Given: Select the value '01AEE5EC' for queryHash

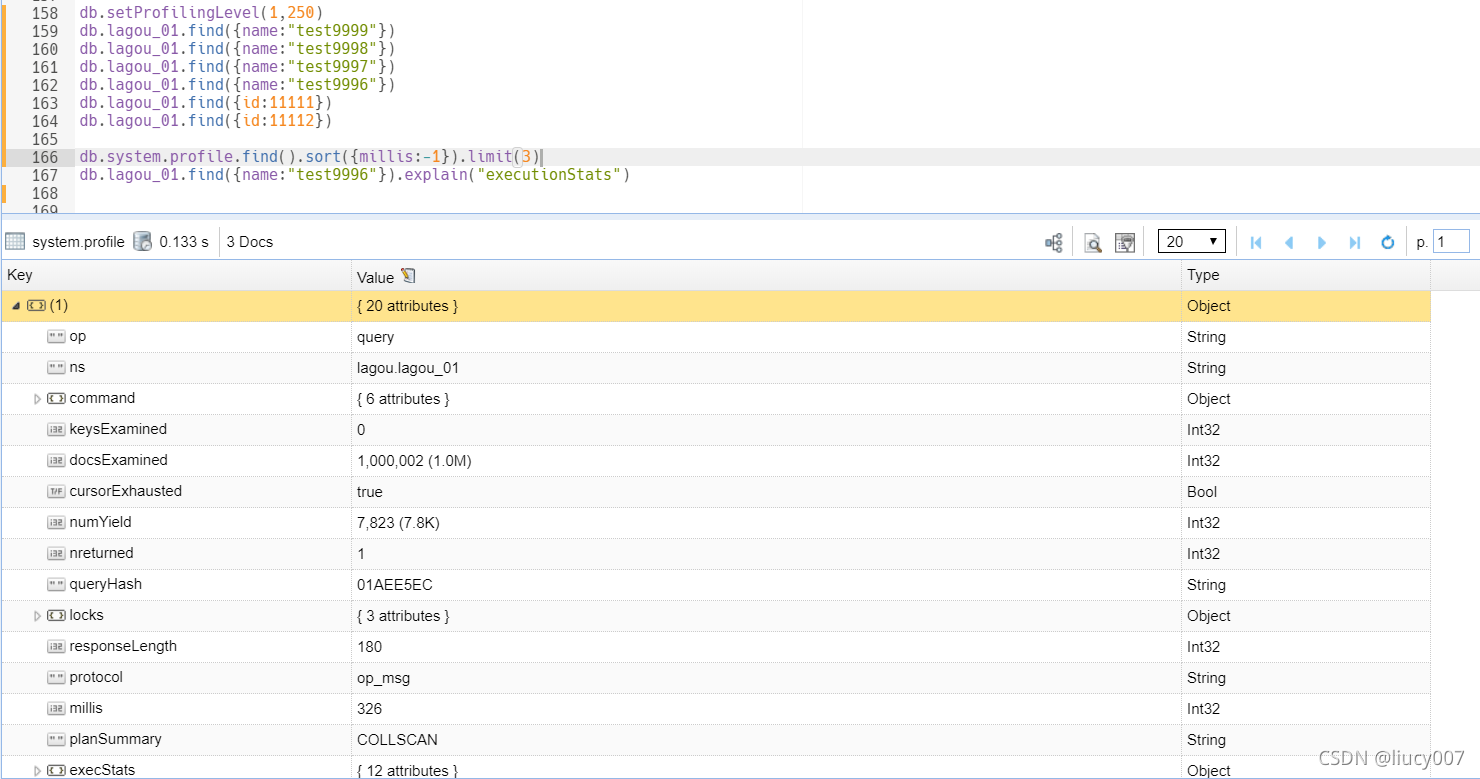Looking at the screenshot, I should [x=395, y=585].
